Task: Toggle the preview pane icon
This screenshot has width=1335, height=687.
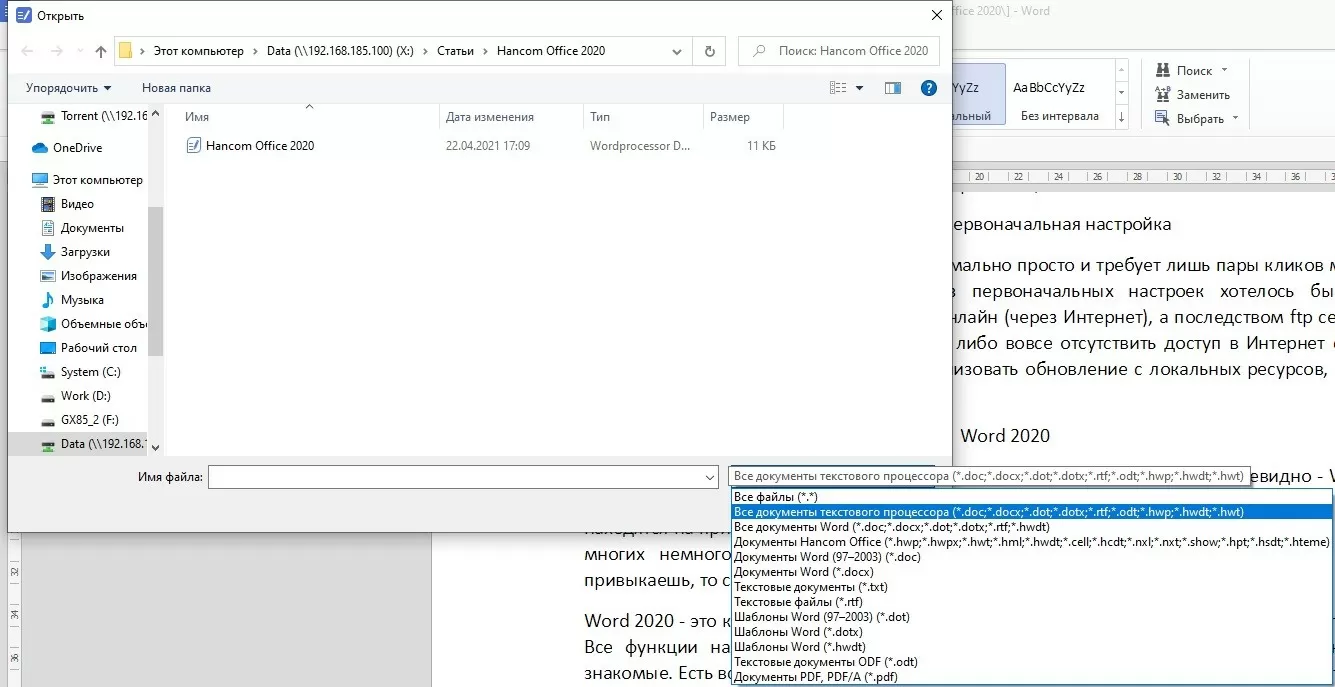Action: click(x=893, y=88)
